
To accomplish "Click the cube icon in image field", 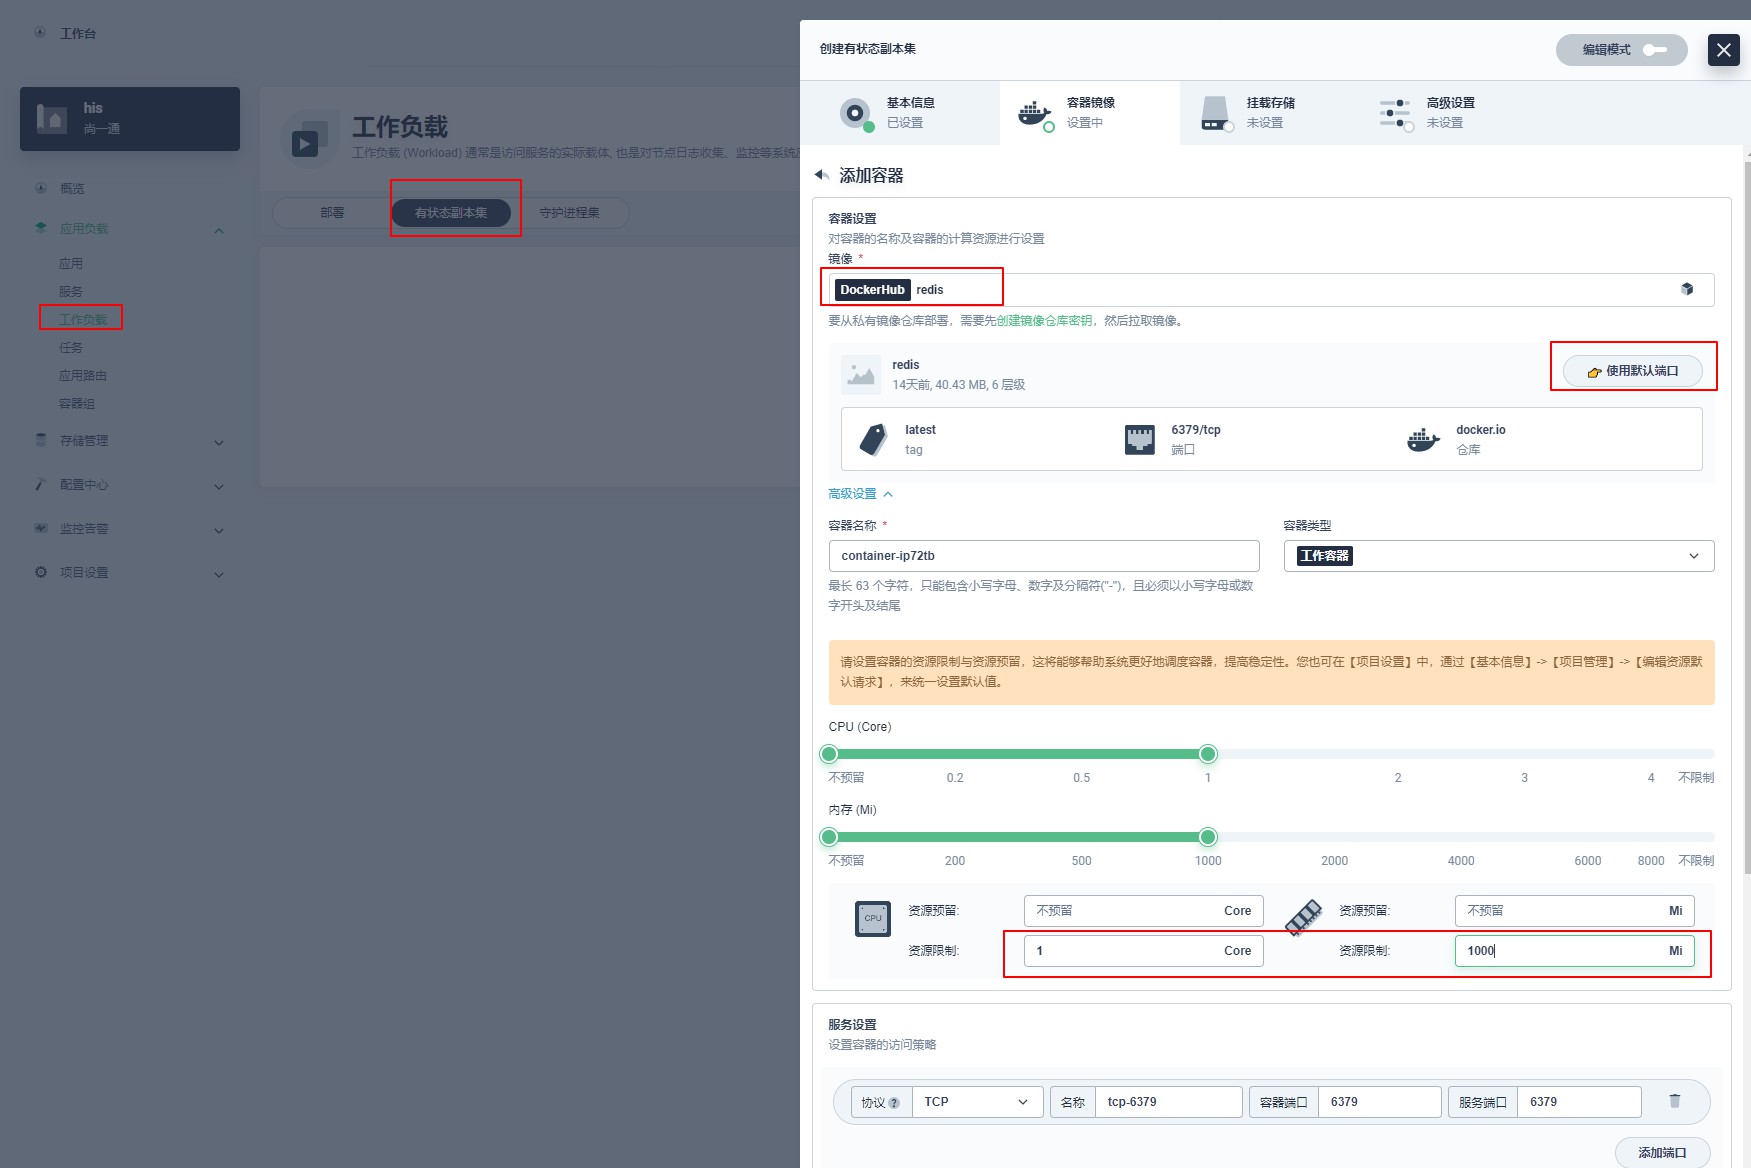I will click(x=1687, y=290).
